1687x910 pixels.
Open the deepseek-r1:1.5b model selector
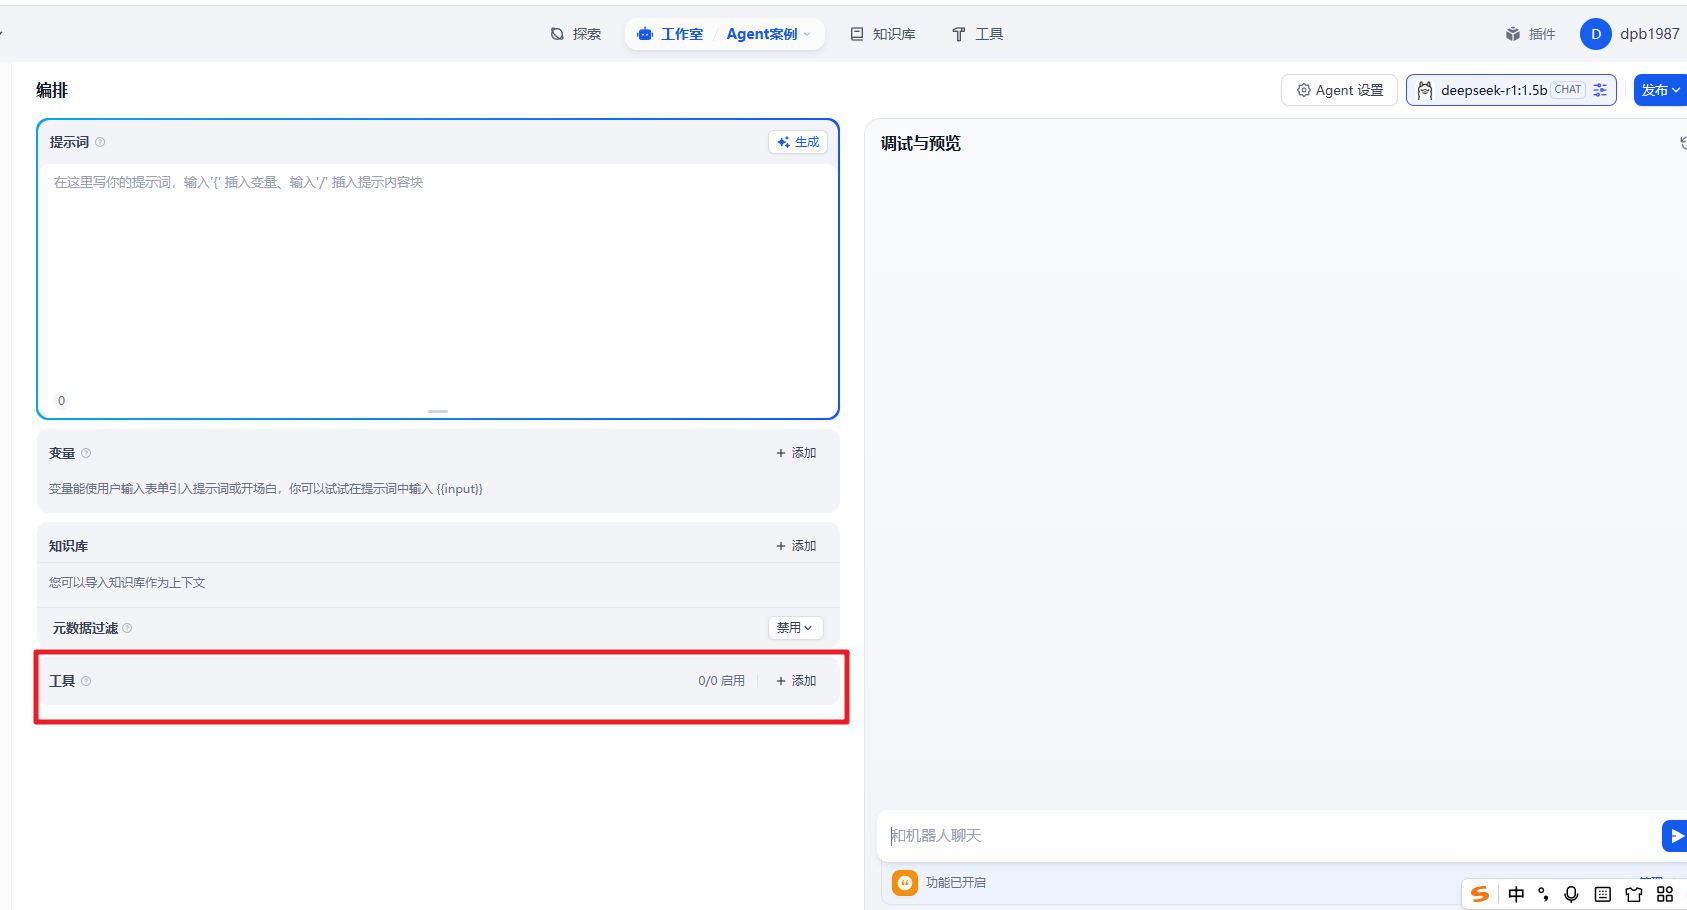point(1494,90)
